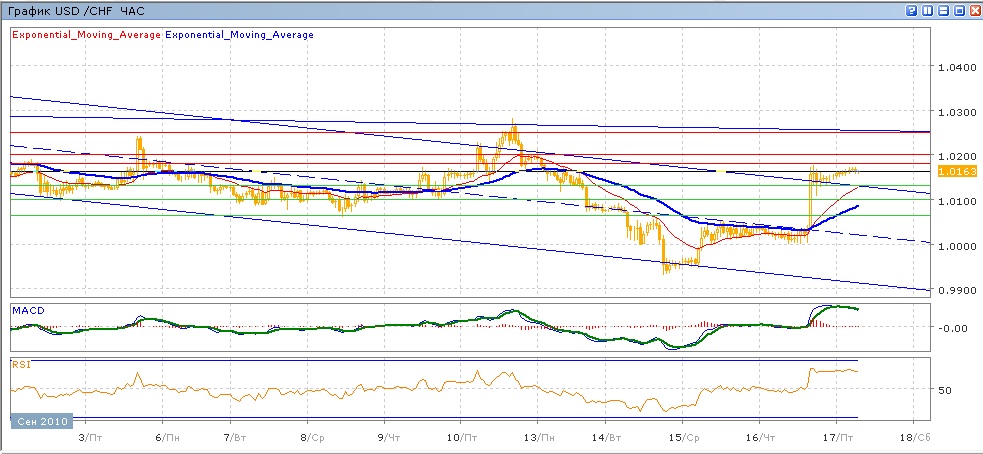
Task: Select the RSI indicator label
Action: tap(19, 365)
